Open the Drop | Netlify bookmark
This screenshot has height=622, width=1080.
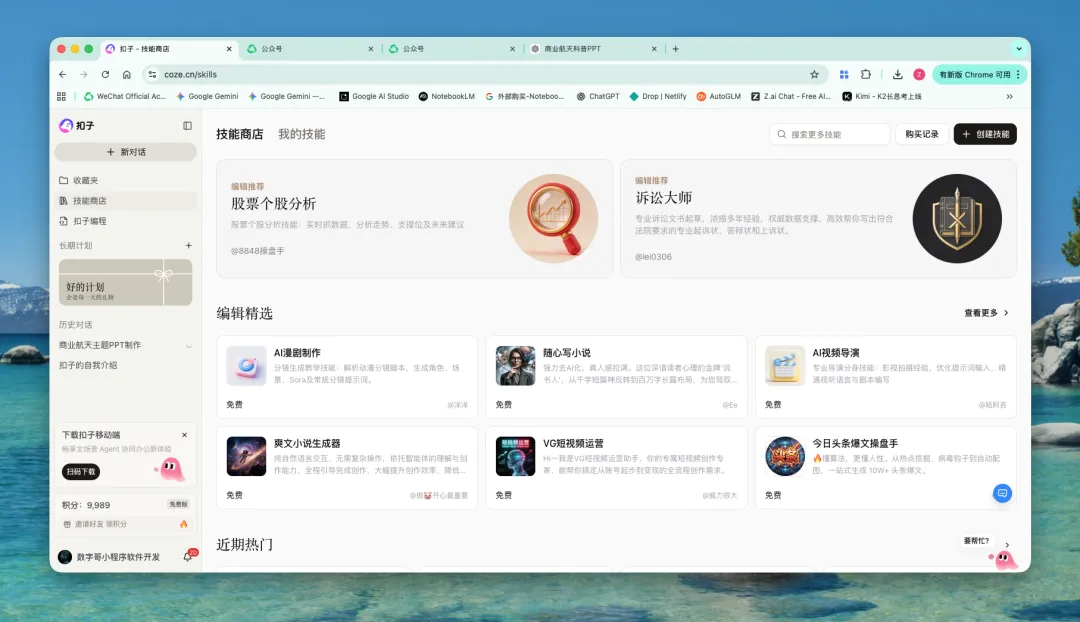point(658,96)
